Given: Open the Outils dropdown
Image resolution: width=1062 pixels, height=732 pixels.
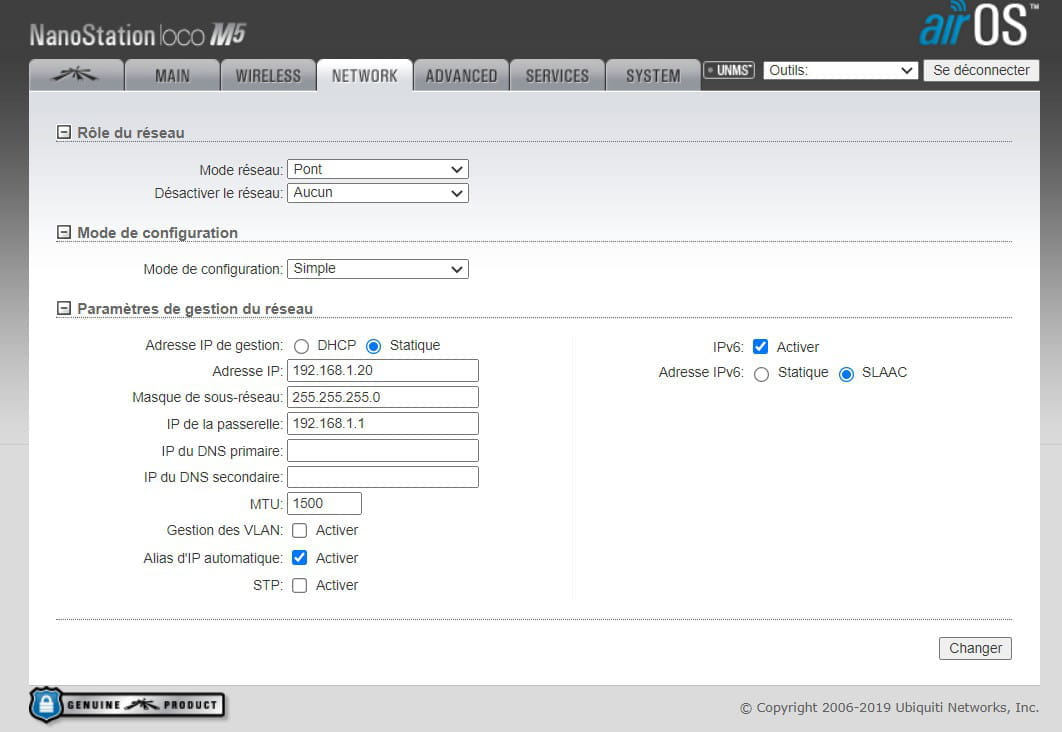Looking at the screenshot, I should (x=841, y=70).
